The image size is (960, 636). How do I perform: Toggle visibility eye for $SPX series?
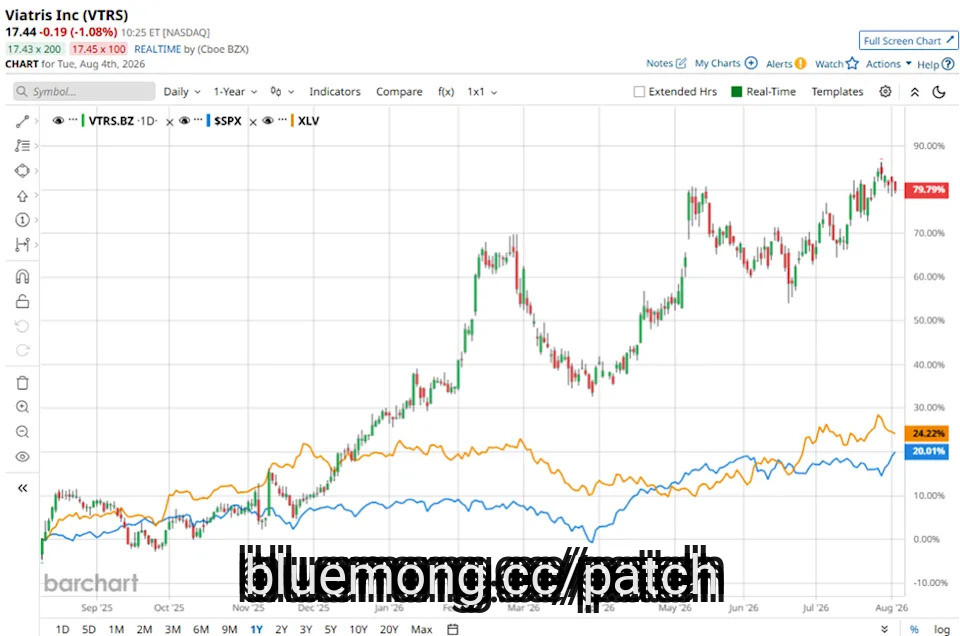[184, 121]
